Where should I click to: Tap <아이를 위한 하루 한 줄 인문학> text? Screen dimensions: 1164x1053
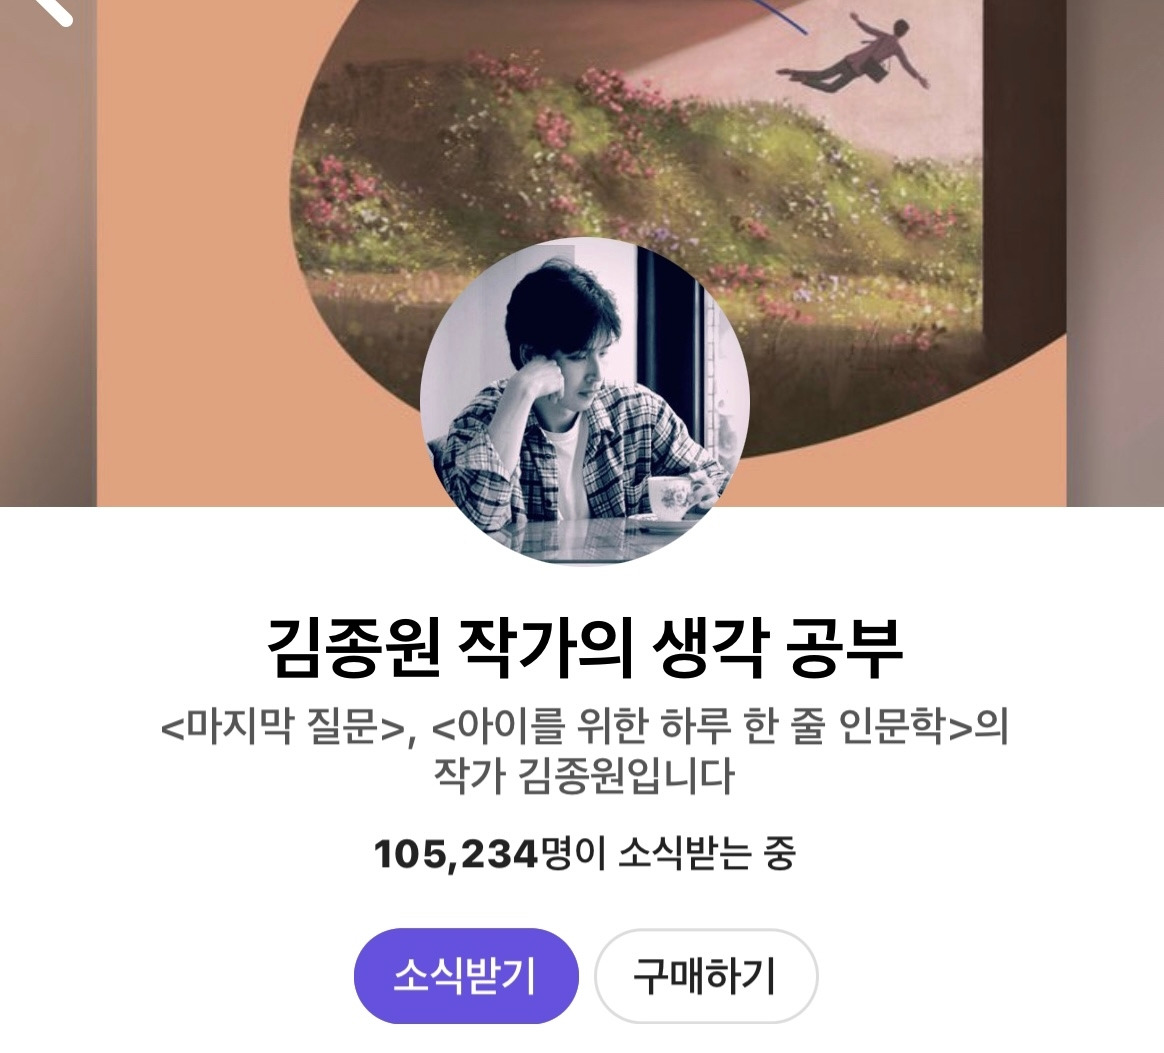(x=702, y=728)
